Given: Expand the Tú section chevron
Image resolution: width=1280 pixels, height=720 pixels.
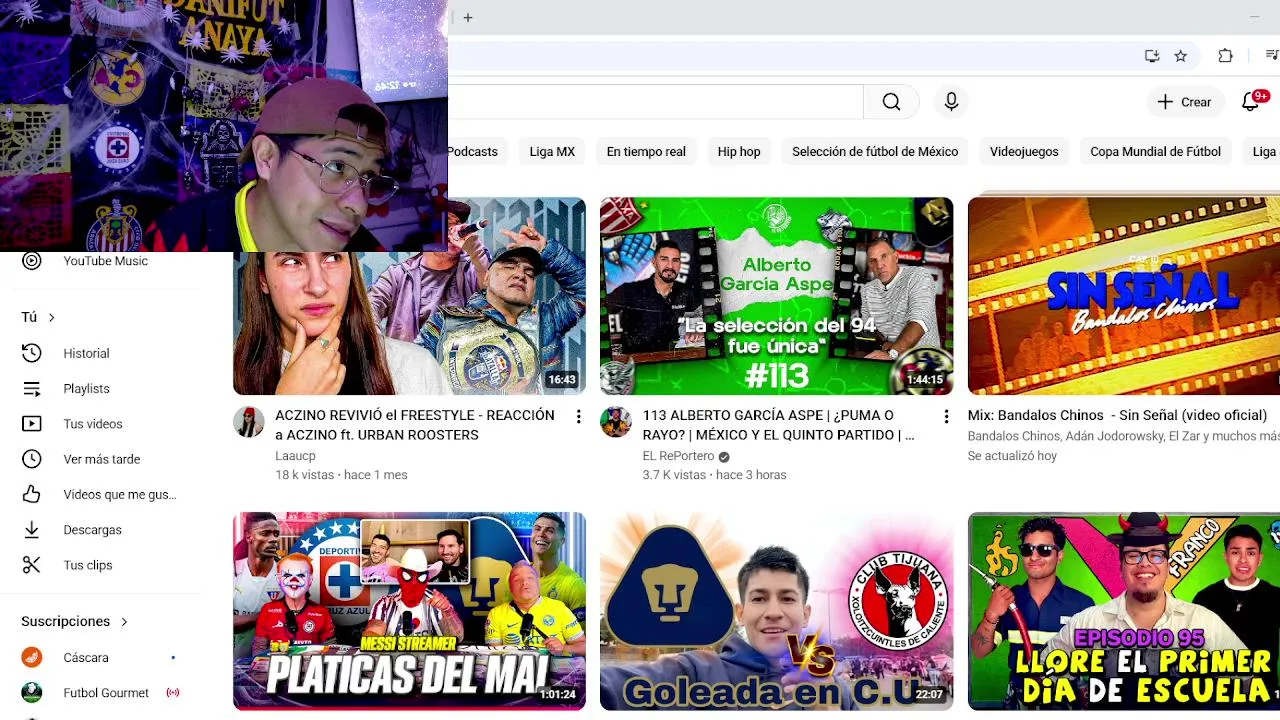Looking at the screenshot, I should 51,317.
